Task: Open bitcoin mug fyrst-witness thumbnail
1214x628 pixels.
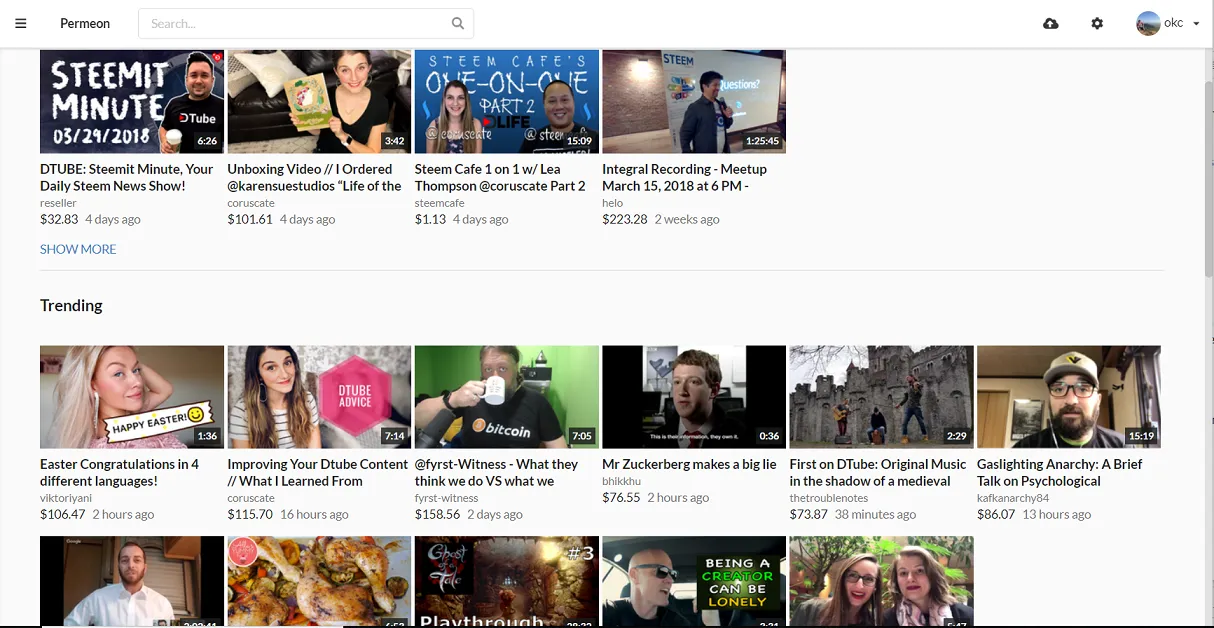Action: 507,397
